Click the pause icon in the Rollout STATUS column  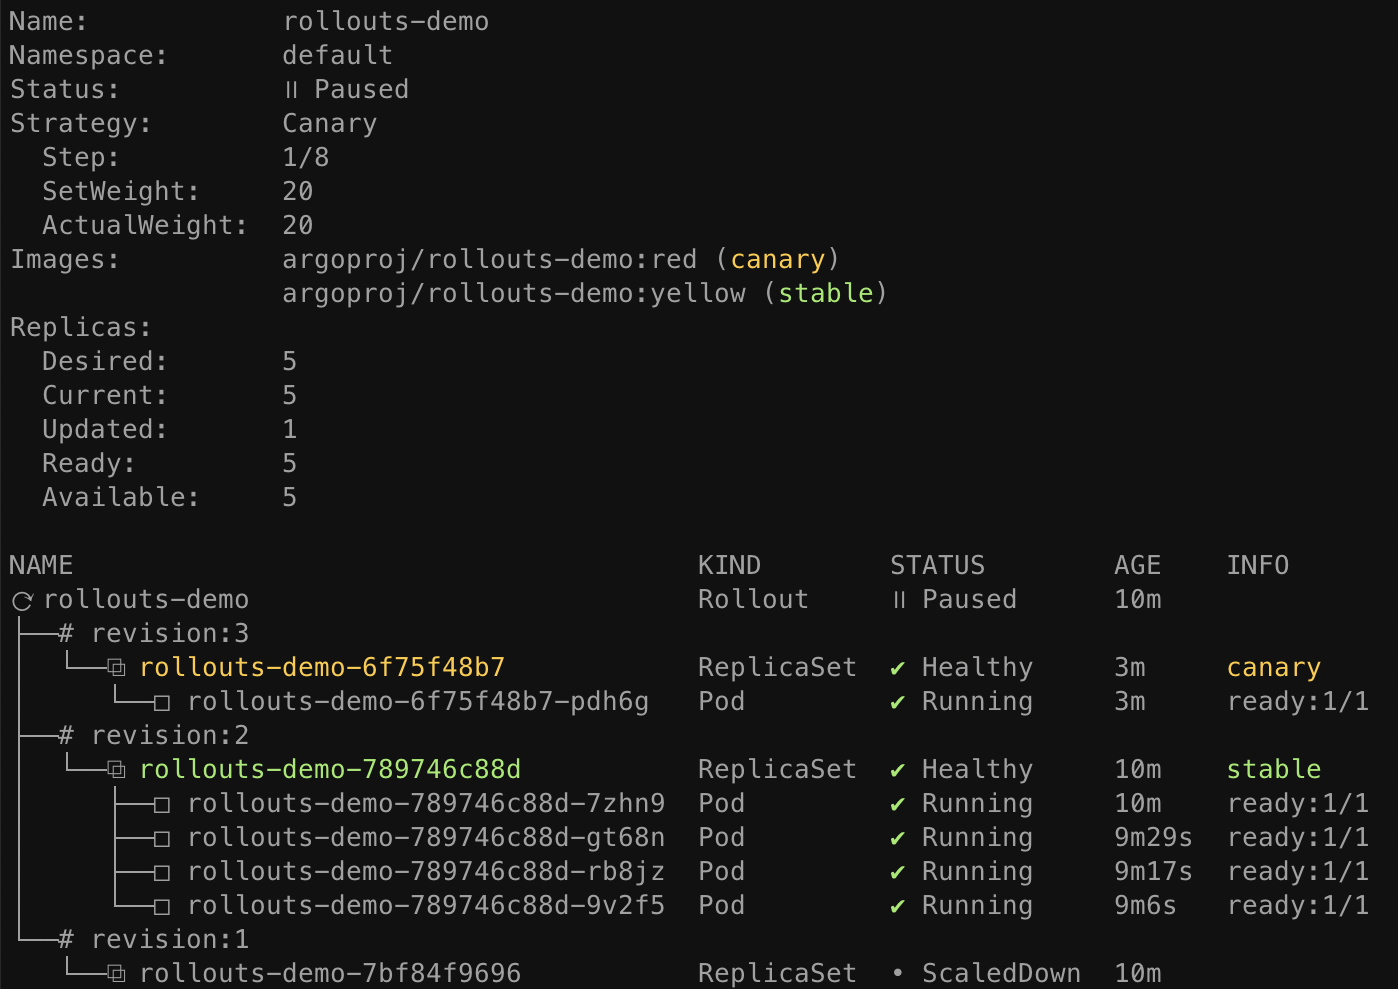click(x=899, y=600)
